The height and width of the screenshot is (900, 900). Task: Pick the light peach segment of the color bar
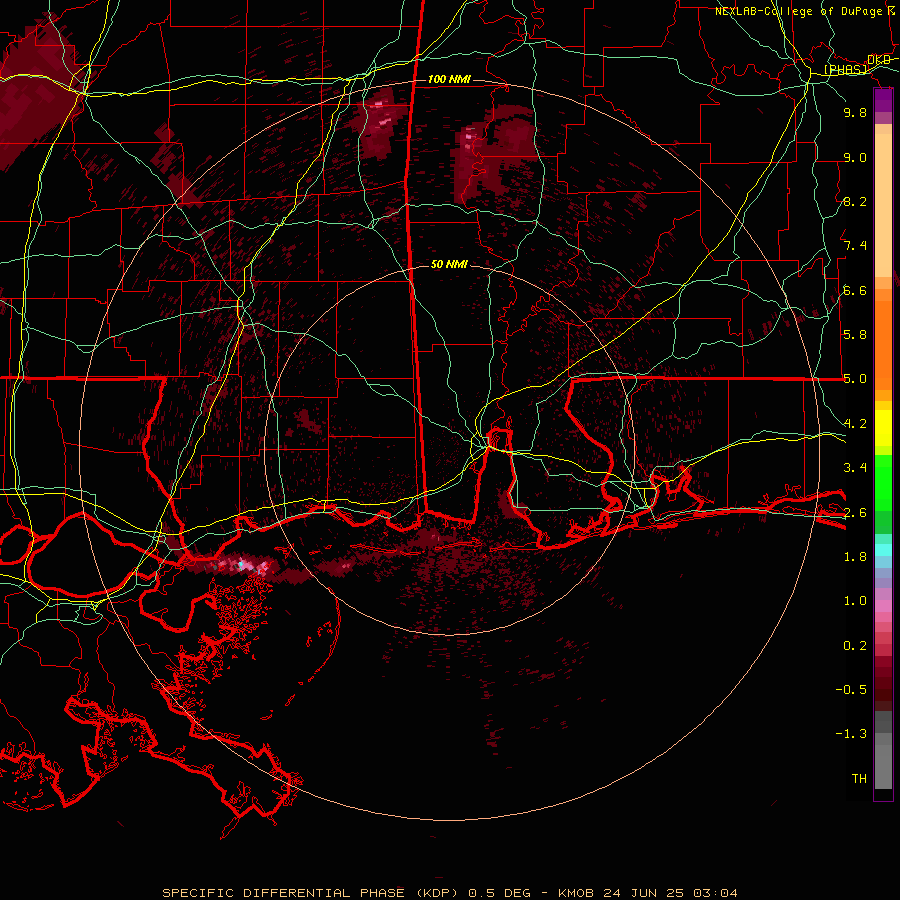[x=883, y=207]
